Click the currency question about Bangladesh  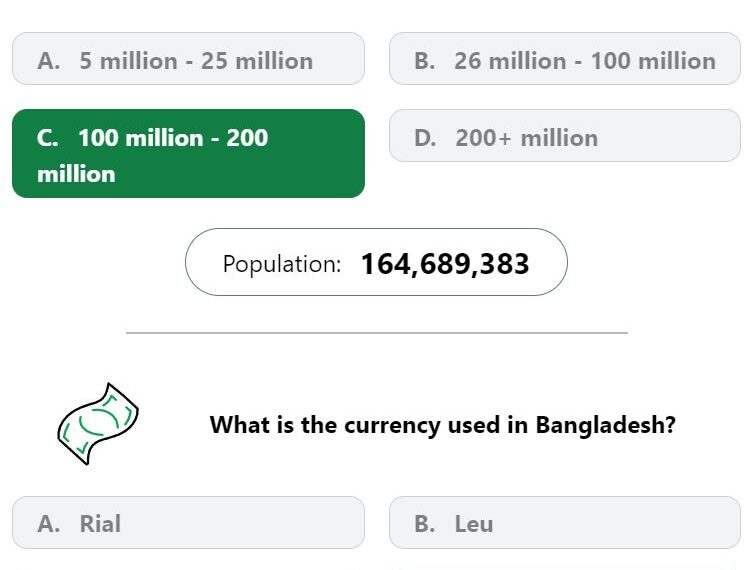pos(443,425)
